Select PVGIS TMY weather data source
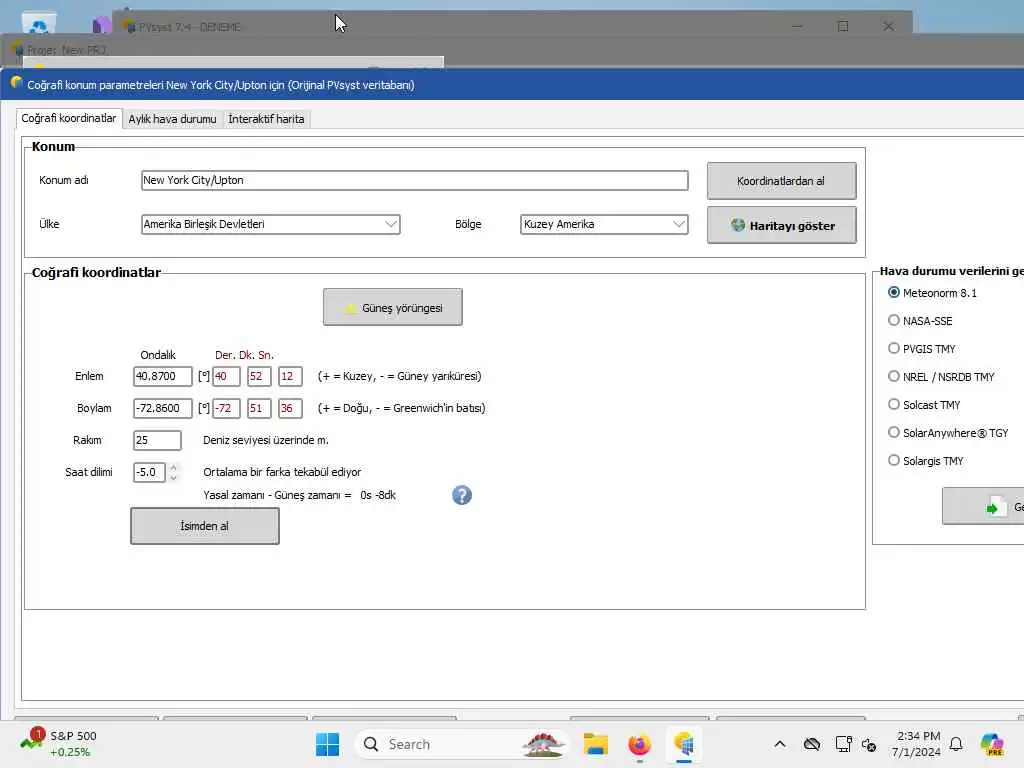Image resolution: width=1024 pixels, height=768 pixels. (x=893, y=348)
